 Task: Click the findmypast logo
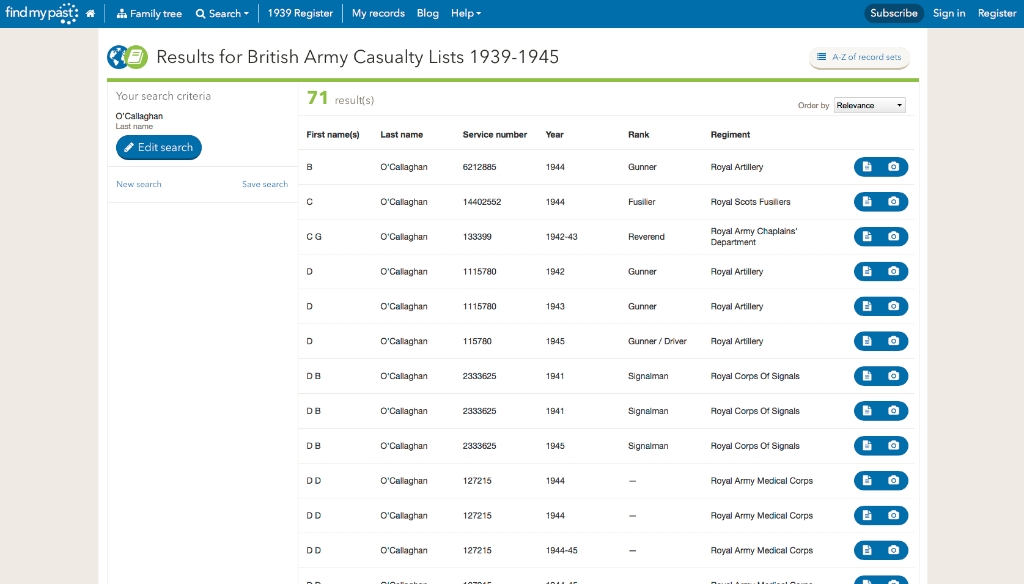(41, 14)
